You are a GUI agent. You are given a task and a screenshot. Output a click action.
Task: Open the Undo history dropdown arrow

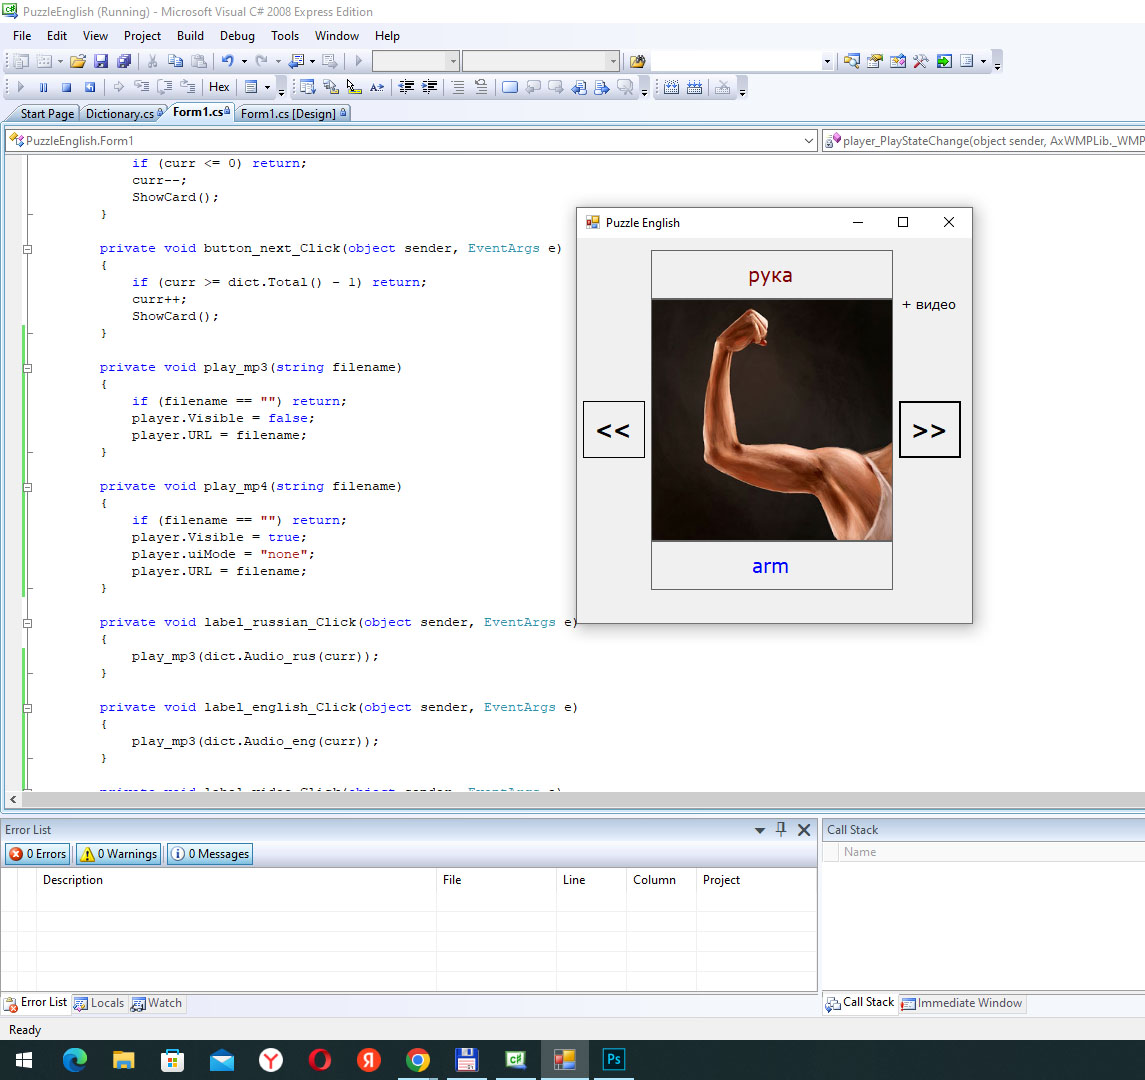[244, 61]
